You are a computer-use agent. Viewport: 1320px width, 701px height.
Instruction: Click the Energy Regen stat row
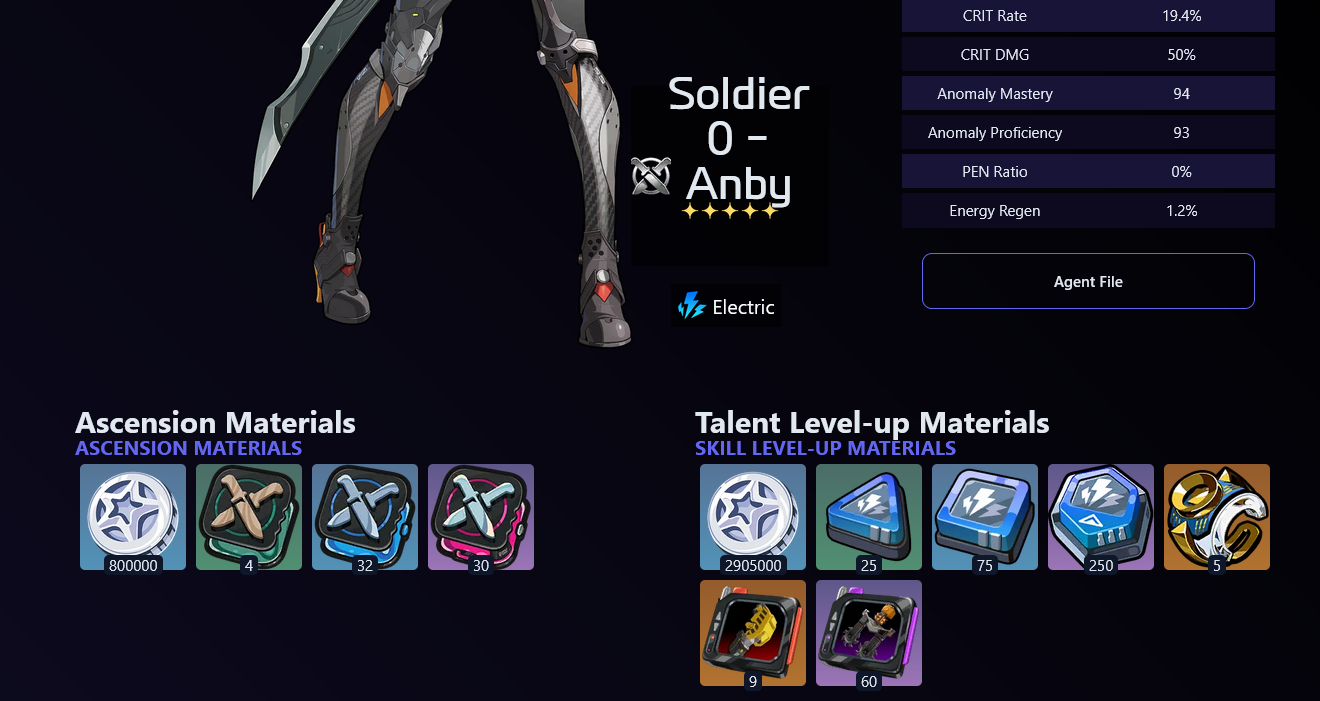[x=1088, y=210]
